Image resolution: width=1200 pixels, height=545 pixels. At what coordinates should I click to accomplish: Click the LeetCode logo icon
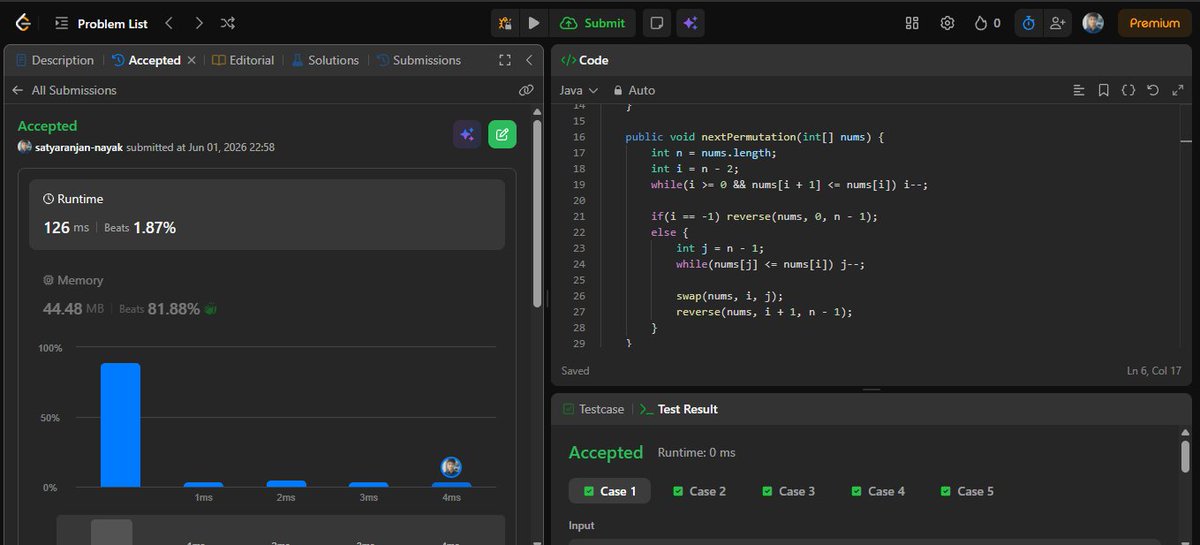[x=22, y=22]
